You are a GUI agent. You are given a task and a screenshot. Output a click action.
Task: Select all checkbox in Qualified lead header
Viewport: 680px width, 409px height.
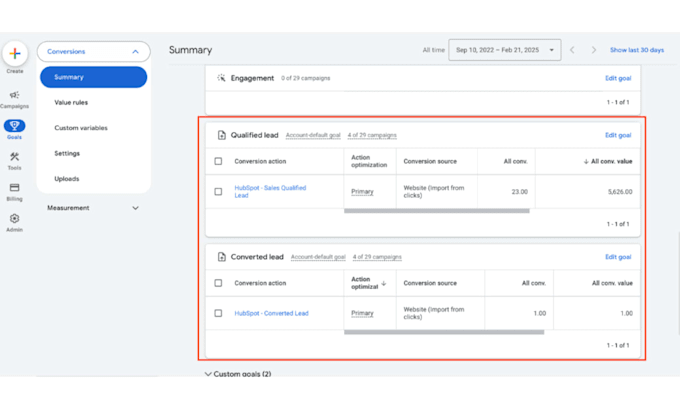coord(218,161)
